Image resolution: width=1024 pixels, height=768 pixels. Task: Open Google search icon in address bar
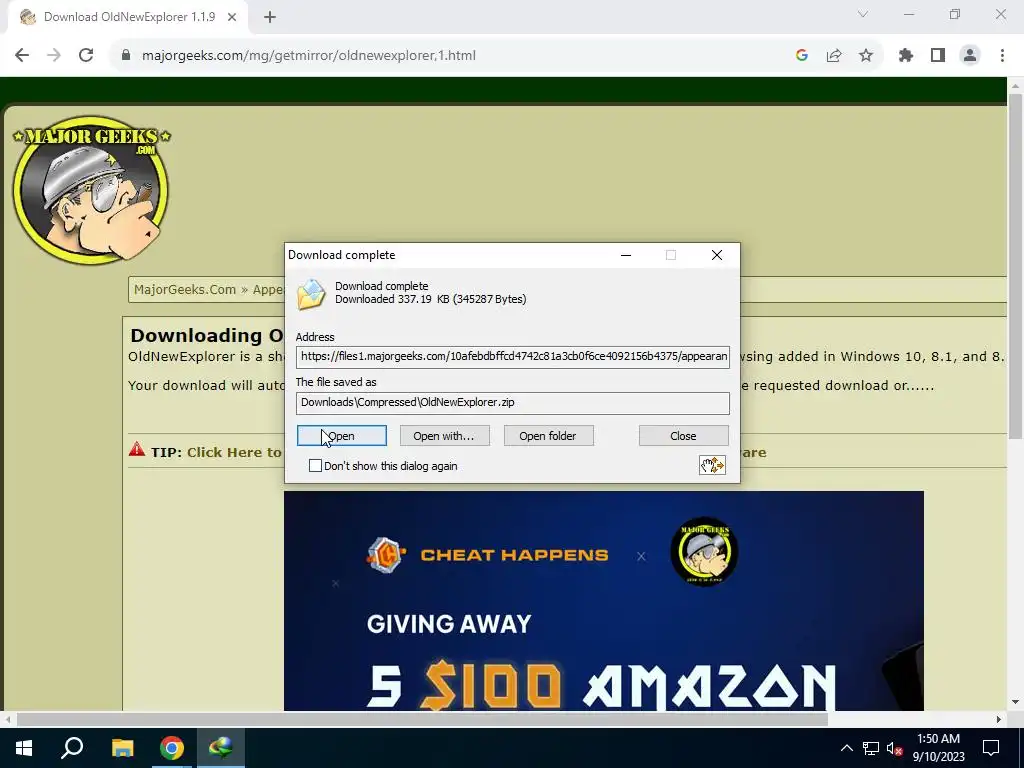coord(802,56)
